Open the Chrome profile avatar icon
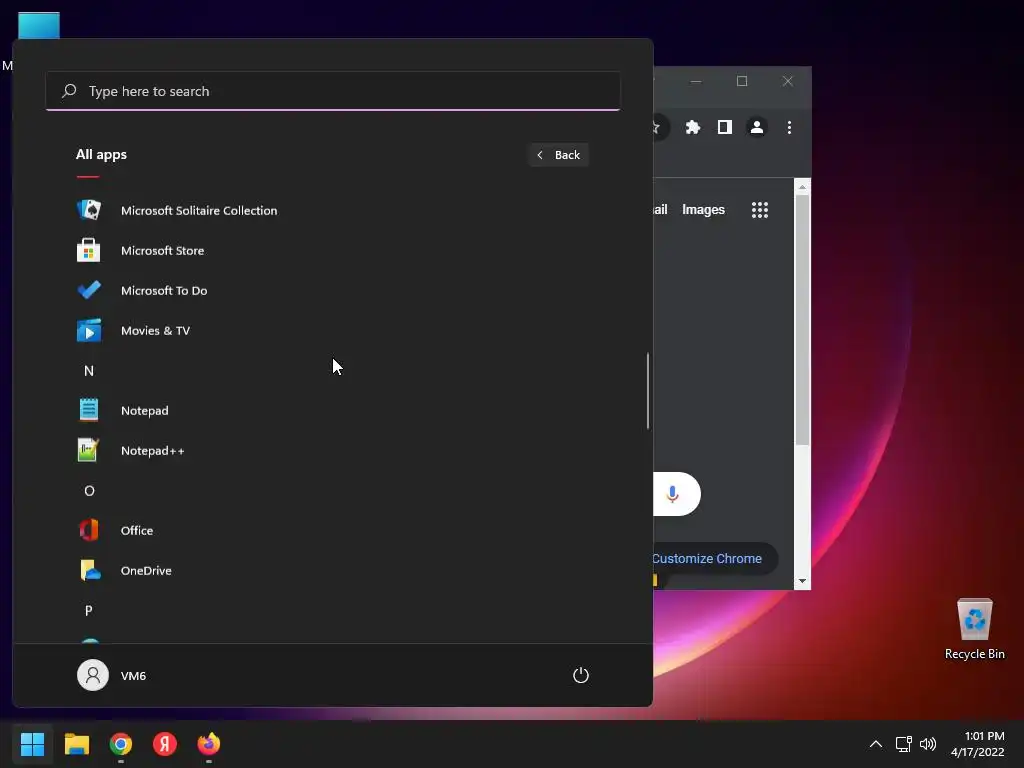The image size is (1024, 768). point(757,127)
